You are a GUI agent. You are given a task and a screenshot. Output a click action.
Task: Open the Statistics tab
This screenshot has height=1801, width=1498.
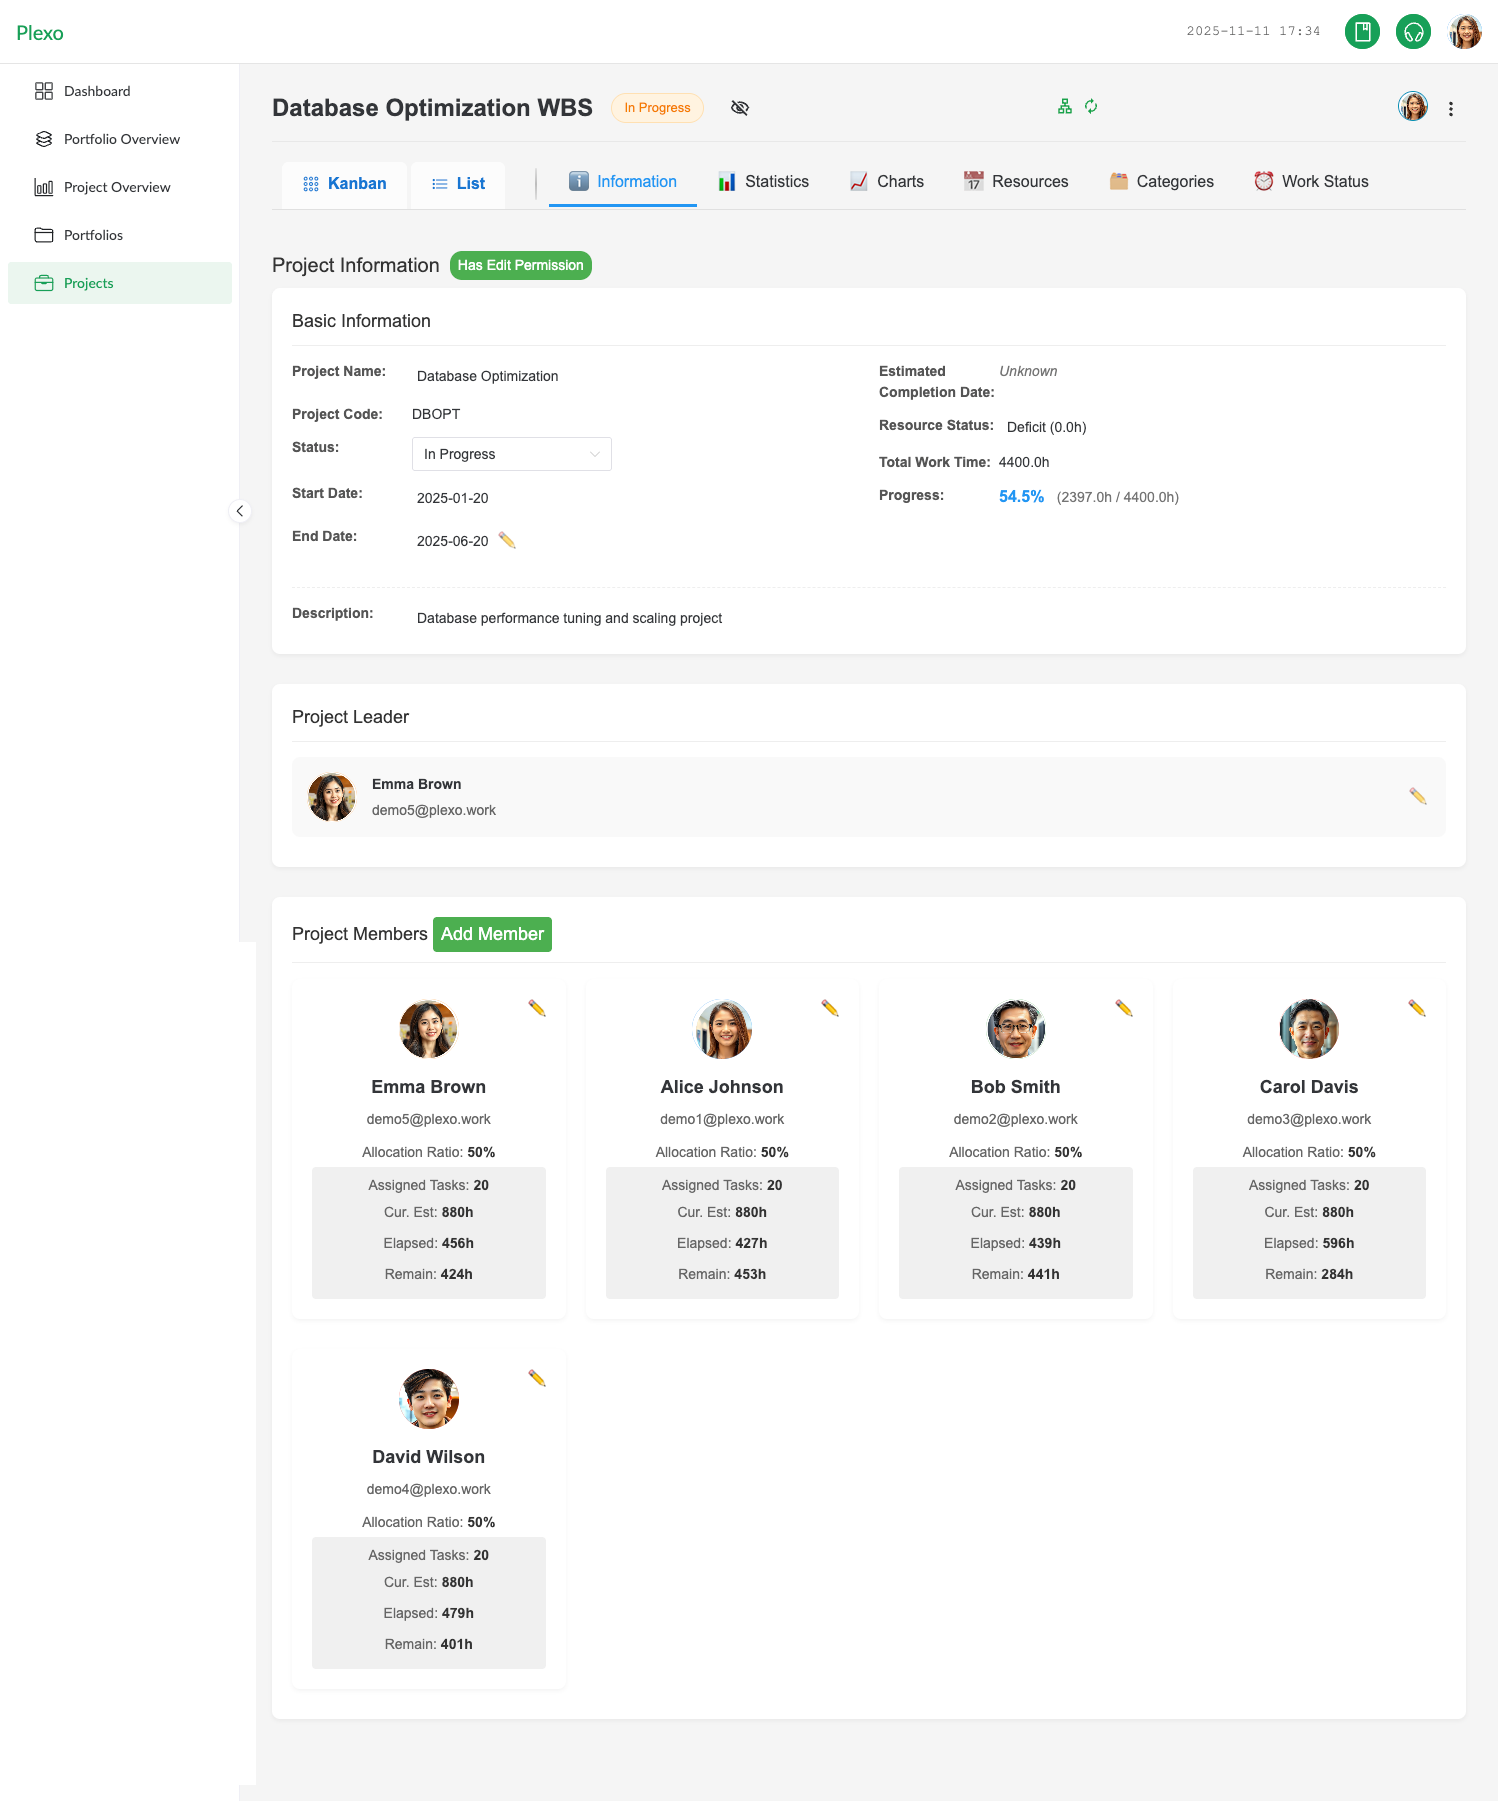coord(763,182)
